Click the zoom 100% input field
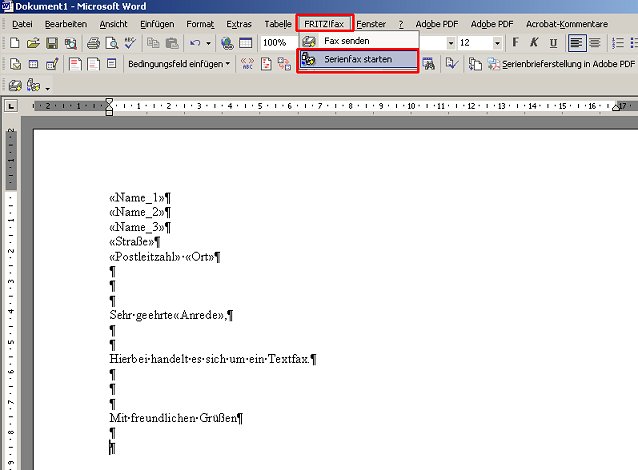 point(278,43)
